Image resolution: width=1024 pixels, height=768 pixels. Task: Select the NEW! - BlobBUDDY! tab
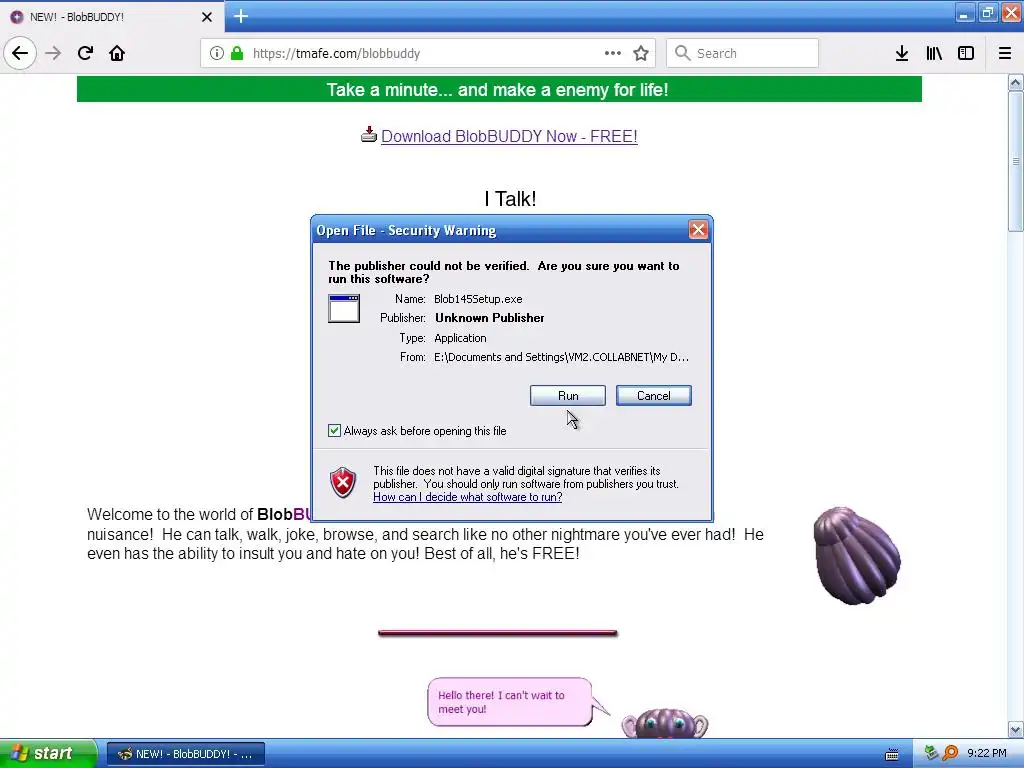tap(112, 16)
